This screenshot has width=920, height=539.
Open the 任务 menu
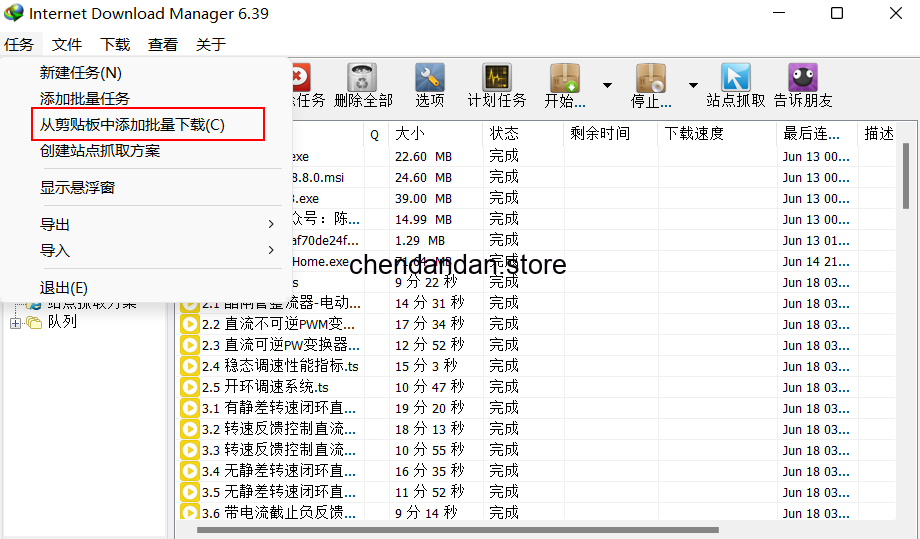coord(19,45)
